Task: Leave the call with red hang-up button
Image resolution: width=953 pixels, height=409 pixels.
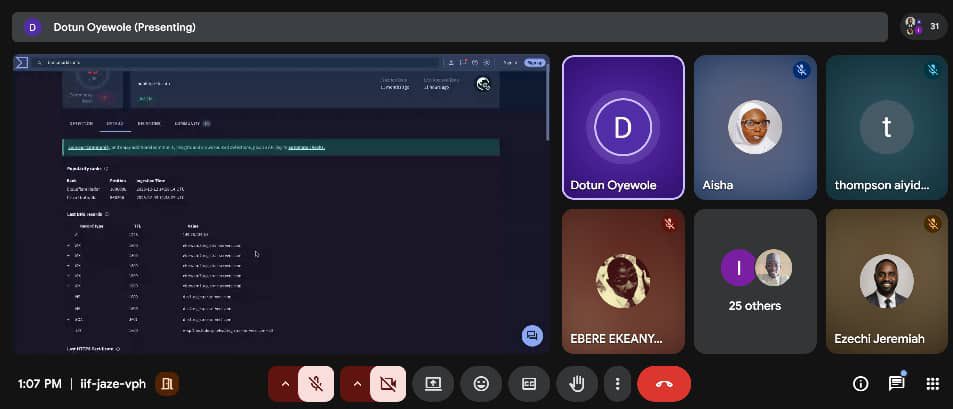Action: pos(664,384)
